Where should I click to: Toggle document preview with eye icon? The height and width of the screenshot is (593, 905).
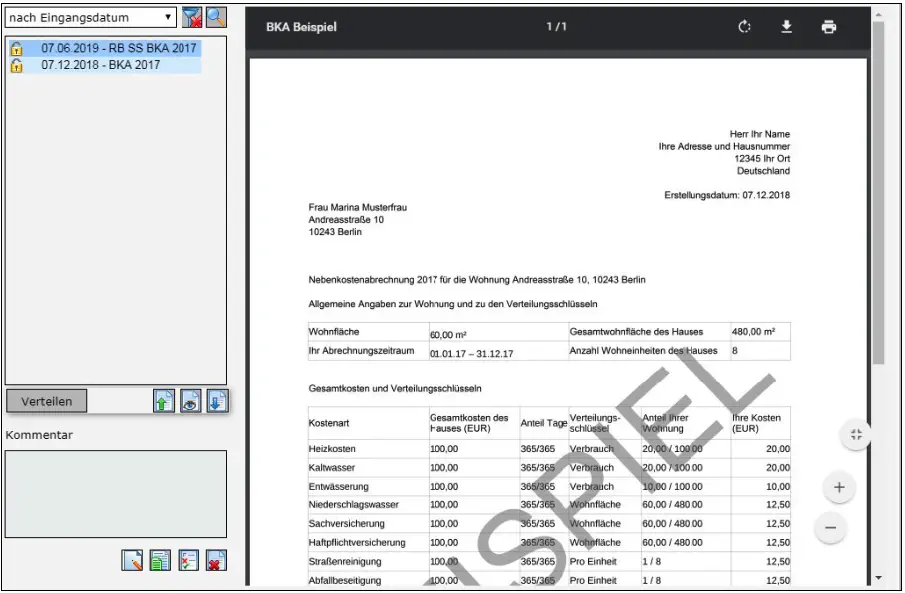pyautogui.click(x=190, y=401)
